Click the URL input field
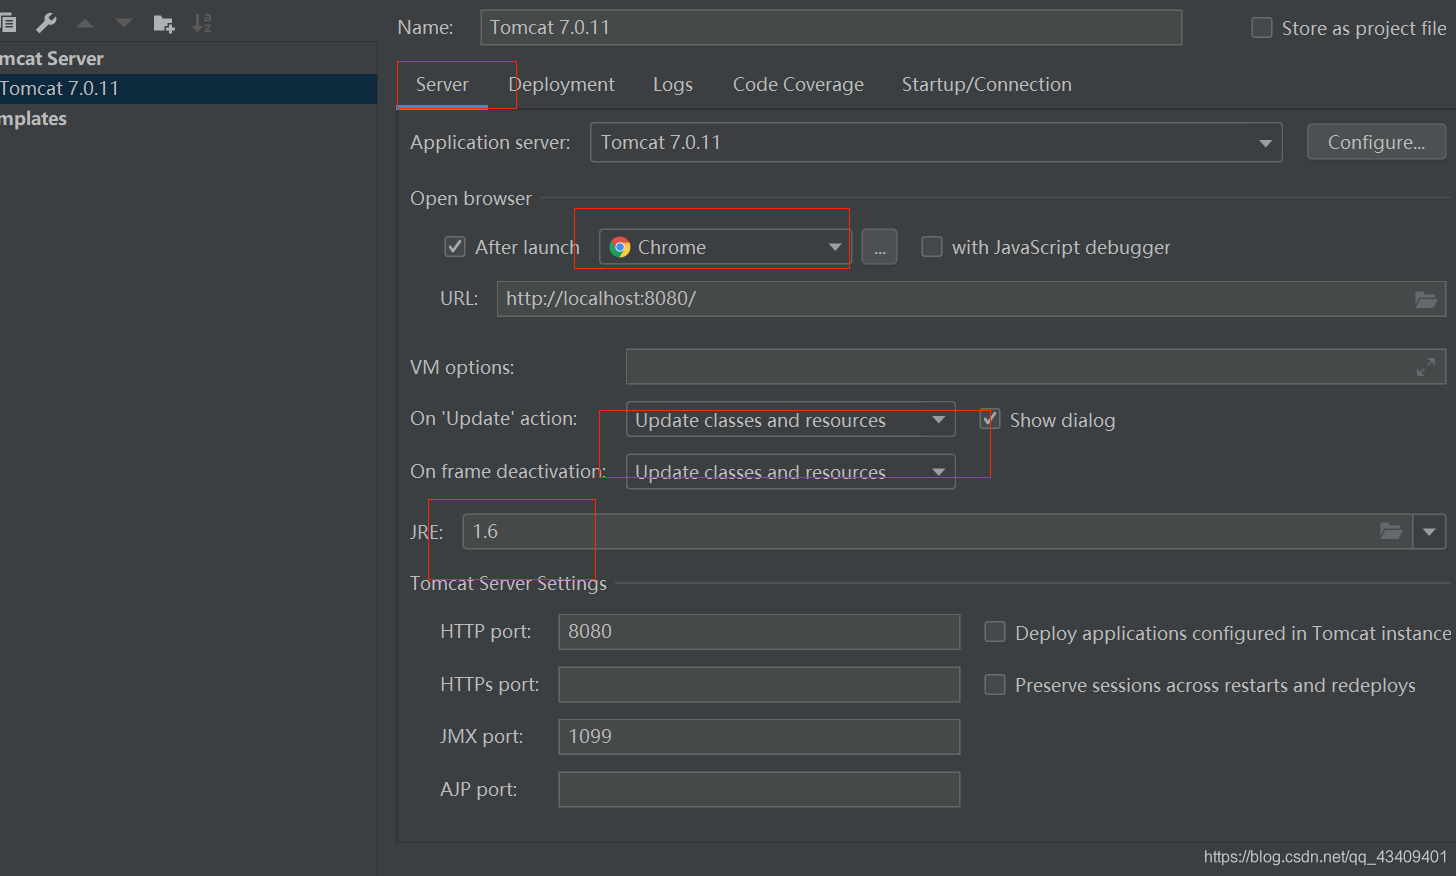The height and width of the screenshot is (876, 1456). tap(971, 299)
